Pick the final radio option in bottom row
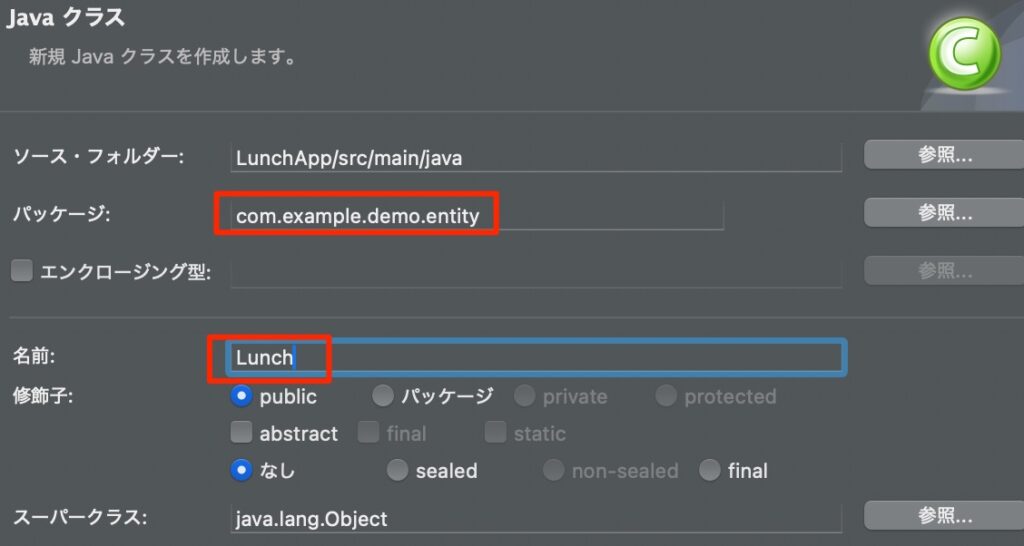The image size is (1024, 546). point(709,469)
